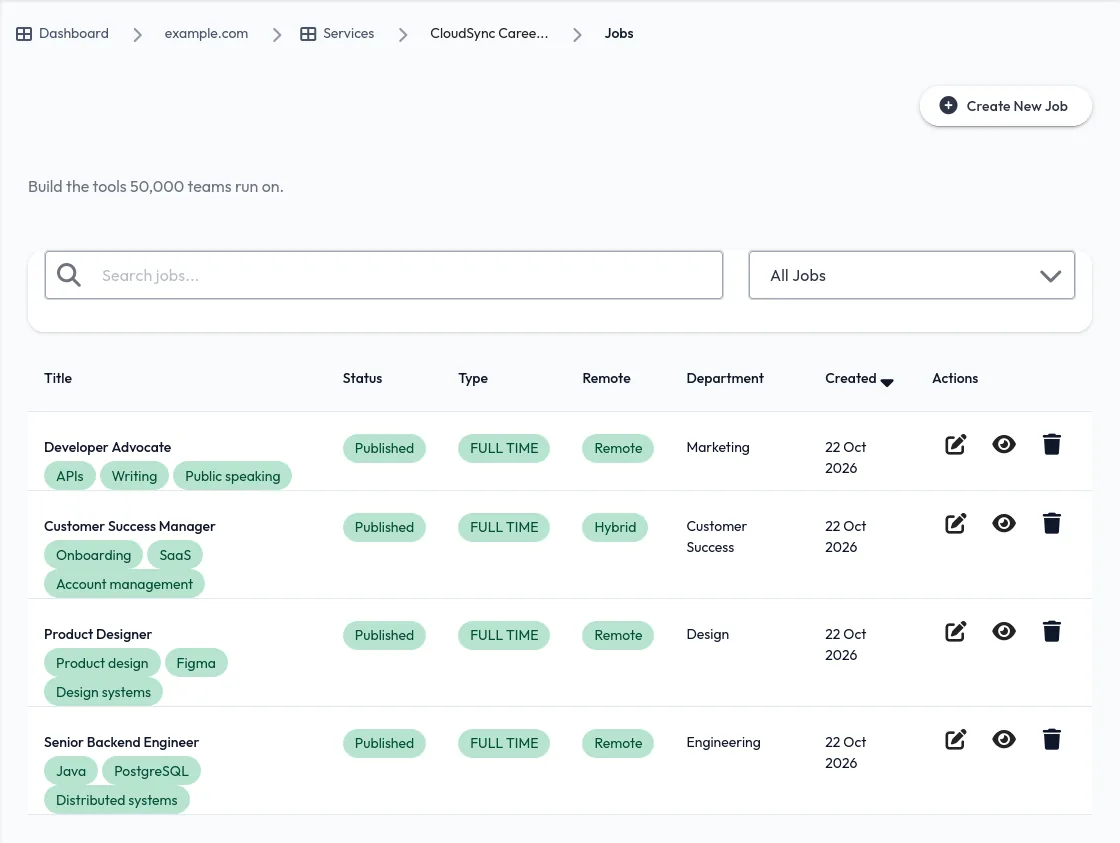The width and height of the screenshot is (1120, 843).
Task: Click created date for Developer Advocate
Action: [x=846, y=457]
